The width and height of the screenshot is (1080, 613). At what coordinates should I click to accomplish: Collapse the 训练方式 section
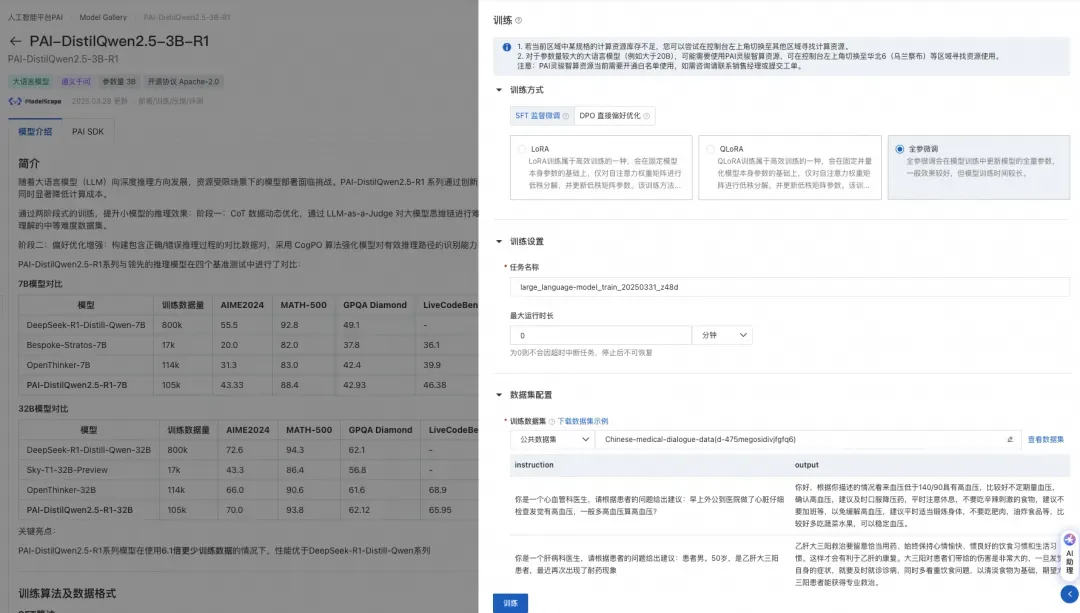click(x=499, y=90)
